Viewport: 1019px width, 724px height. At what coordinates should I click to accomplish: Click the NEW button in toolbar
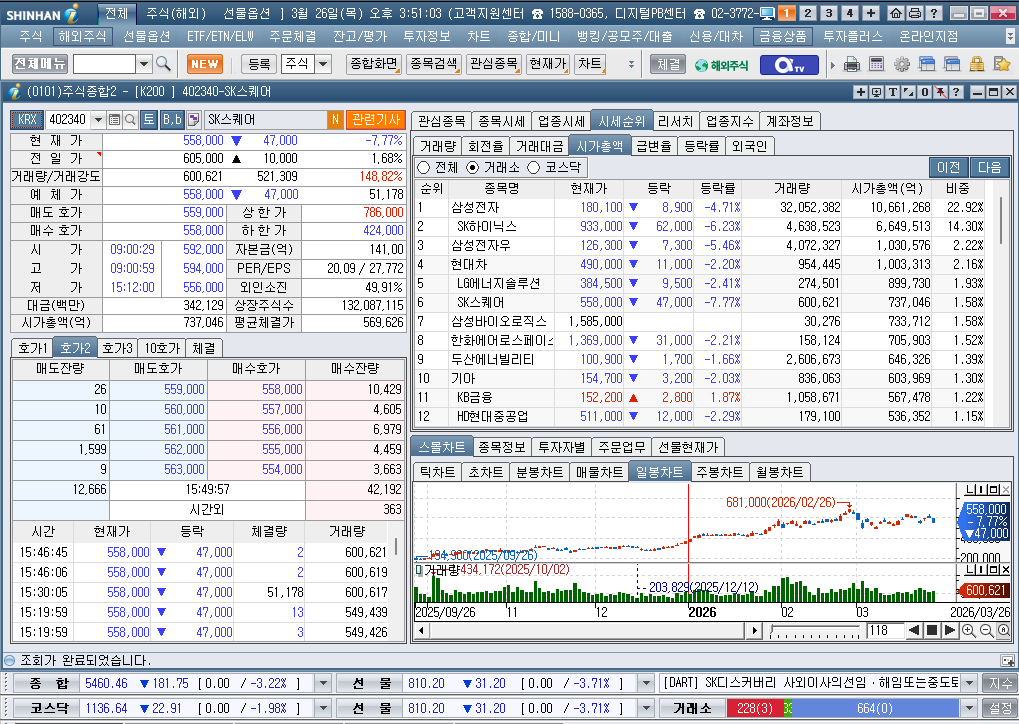pos(205,64)
